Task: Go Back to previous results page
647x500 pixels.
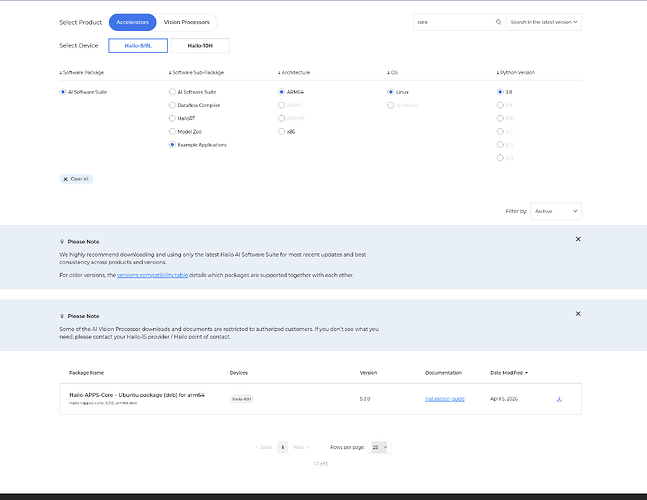Action: [264, 447]
